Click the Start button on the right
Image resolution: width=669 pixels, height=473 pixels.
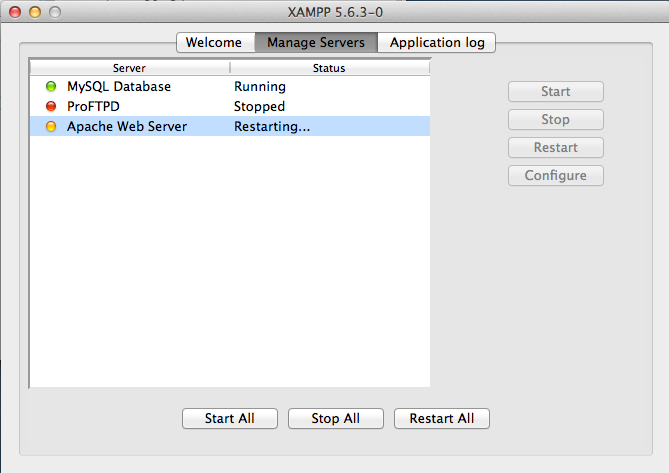(555, 92)
